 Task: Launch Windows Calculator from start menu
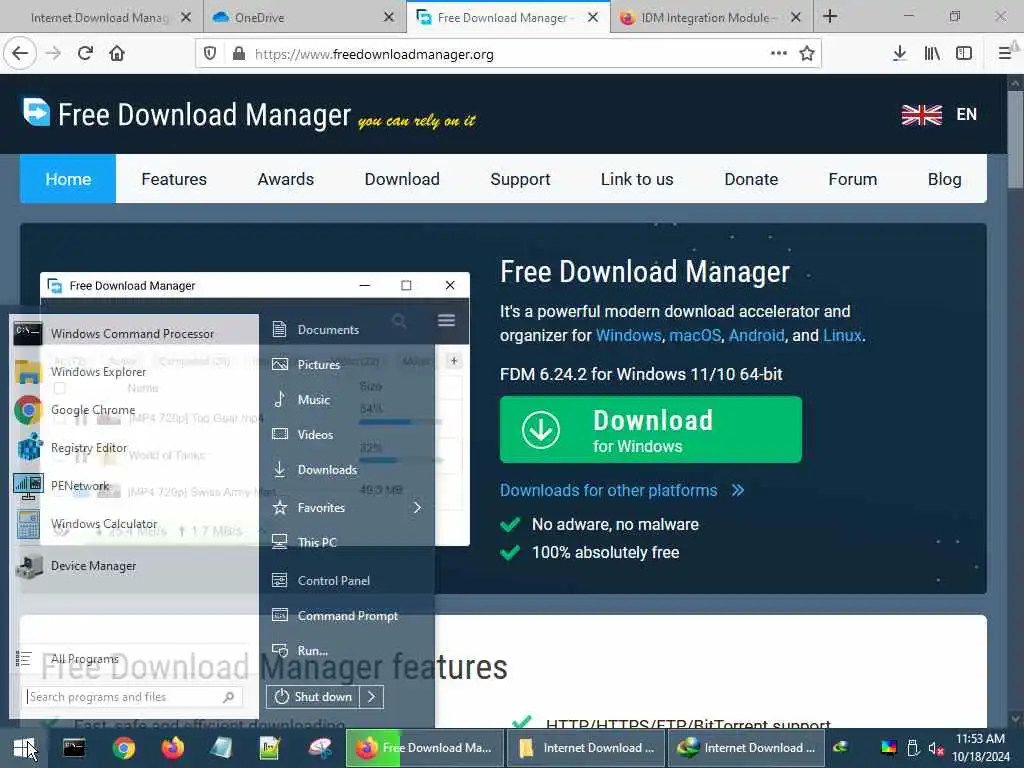(x=134, y=524)
